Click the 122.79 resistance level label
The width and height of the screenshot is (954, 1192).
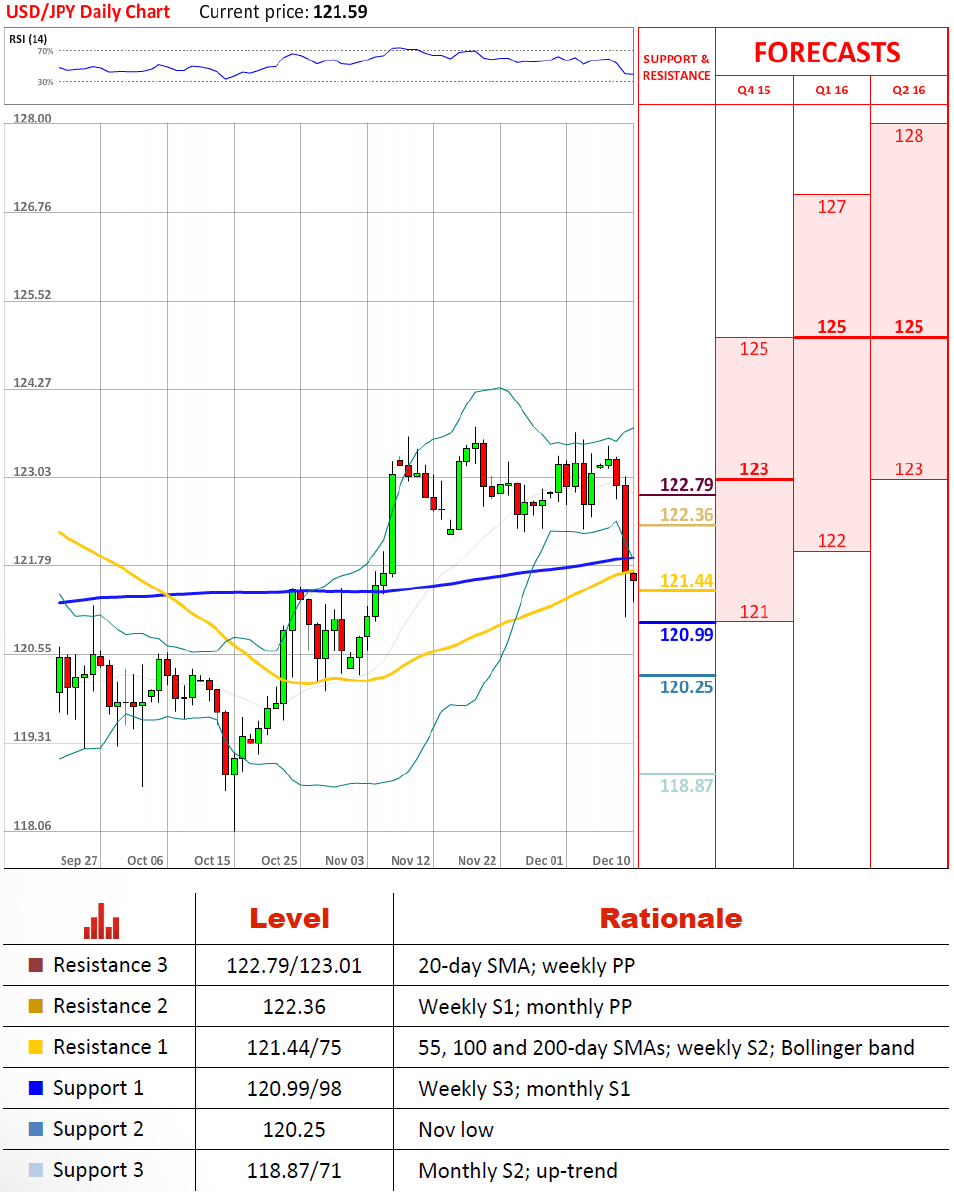point(686,484)
